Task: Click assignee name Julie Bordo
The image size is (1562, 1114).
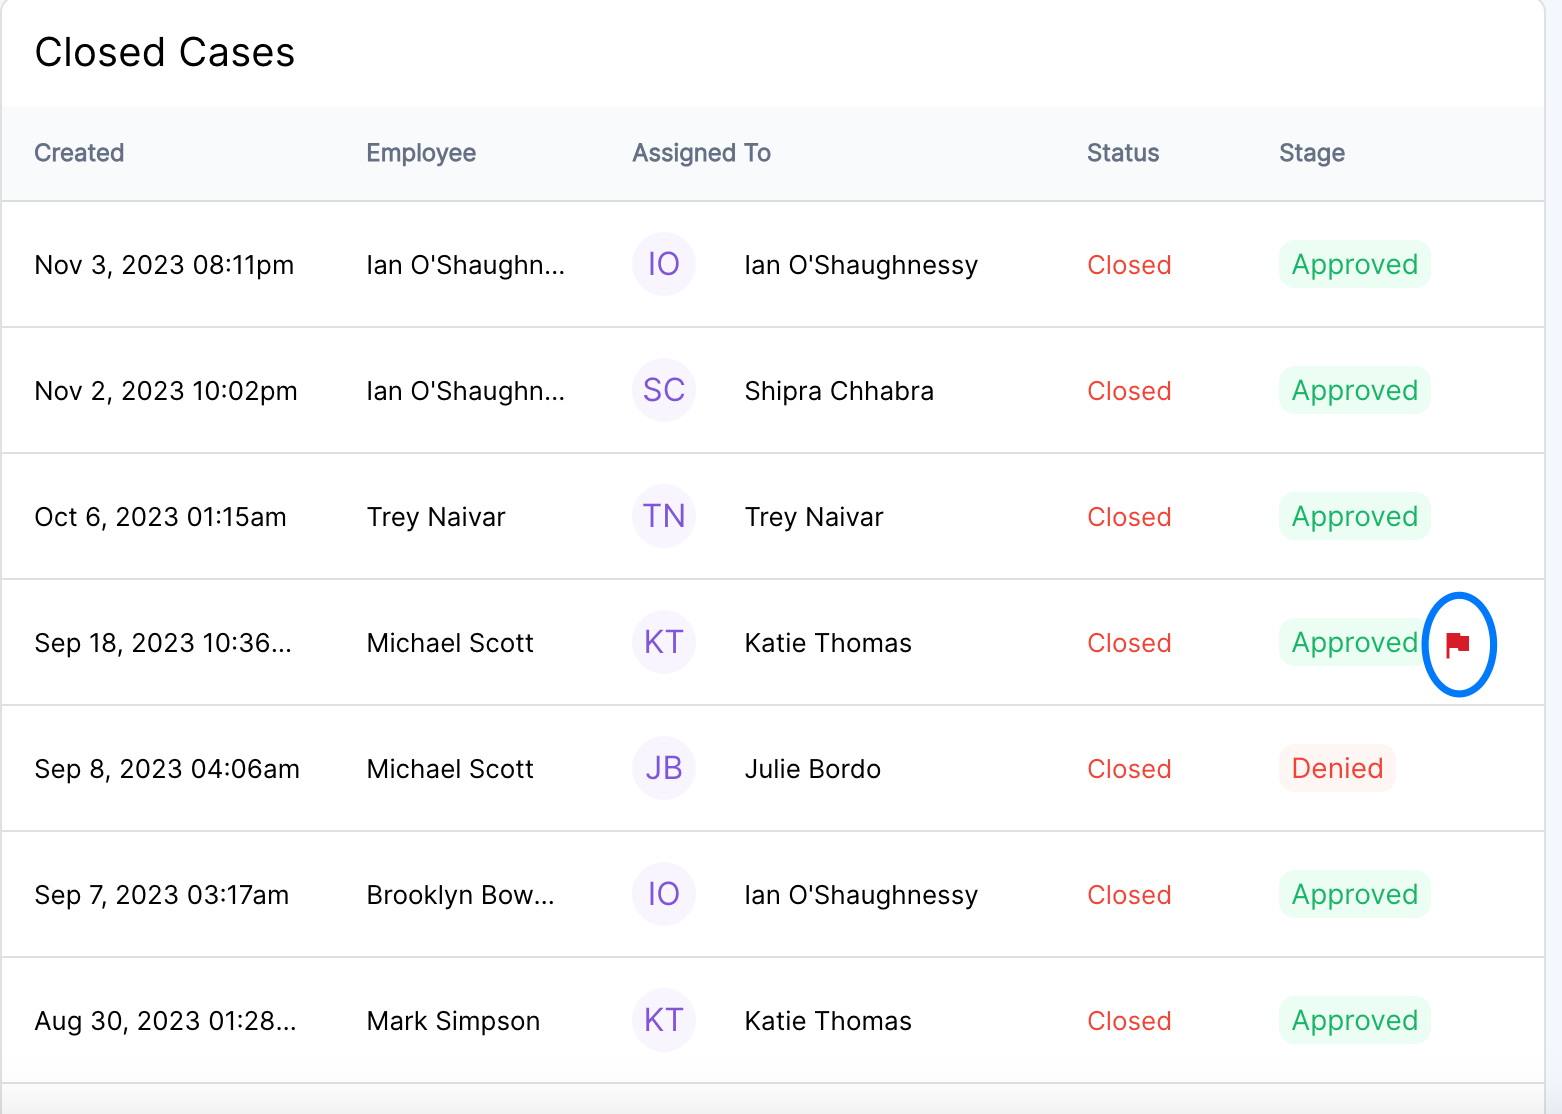Action: [812, 769]
